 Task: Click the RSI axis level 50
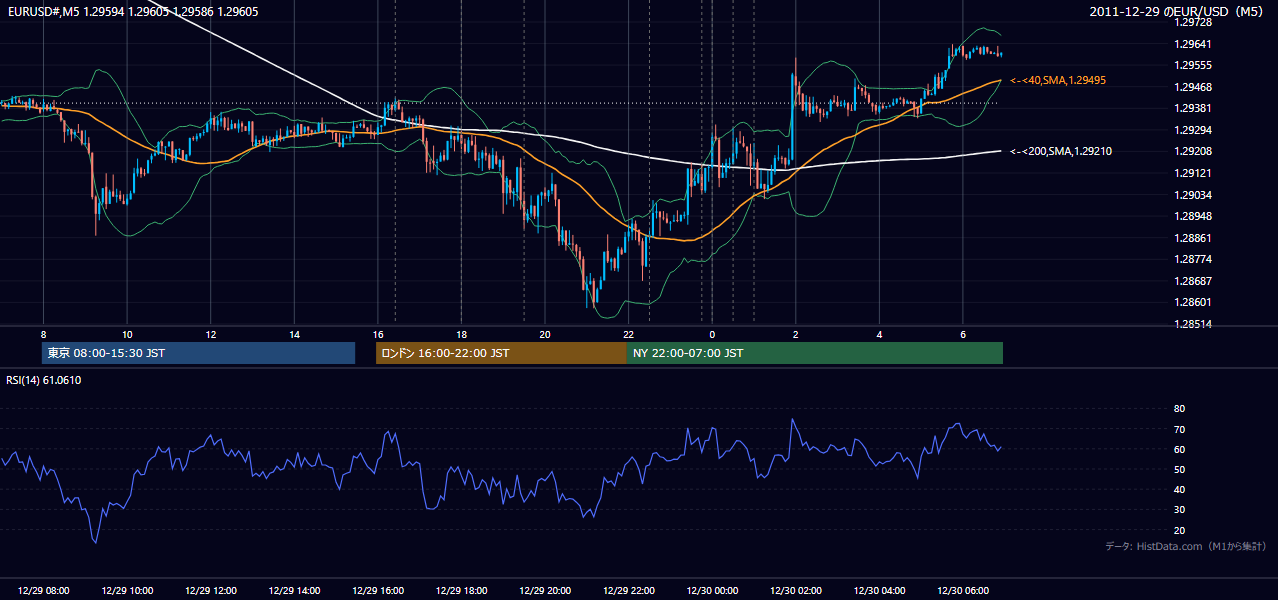(1179, 469)
